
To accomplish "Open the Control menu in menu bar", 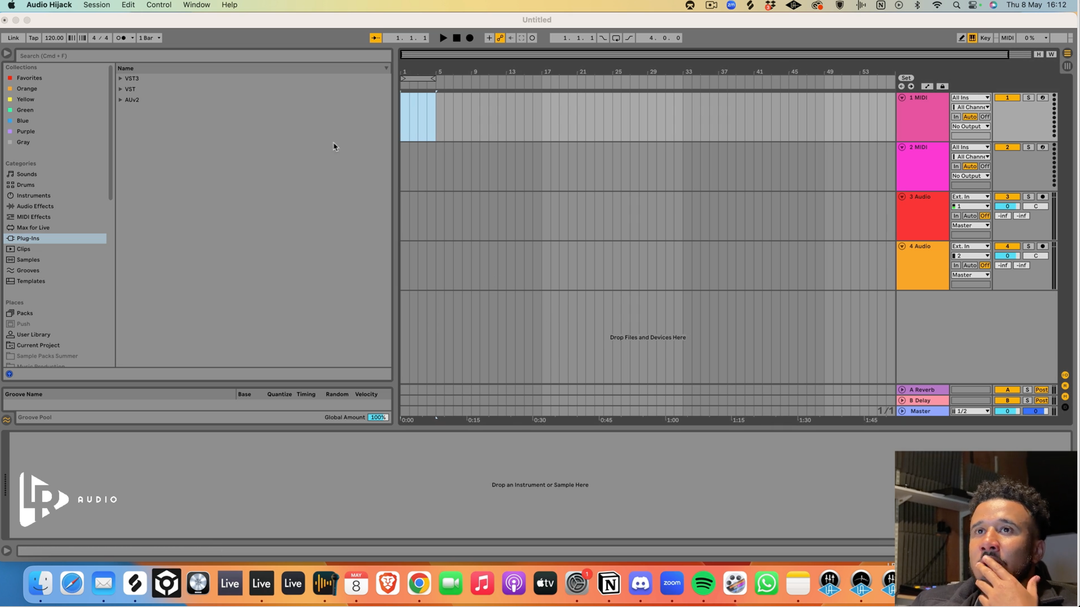I will click(x=159, y=5).
